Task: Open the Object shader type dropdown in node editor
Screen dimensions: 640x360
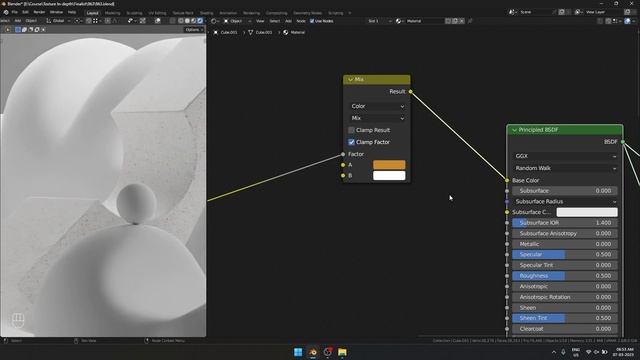Action: [x=236, y=21]
